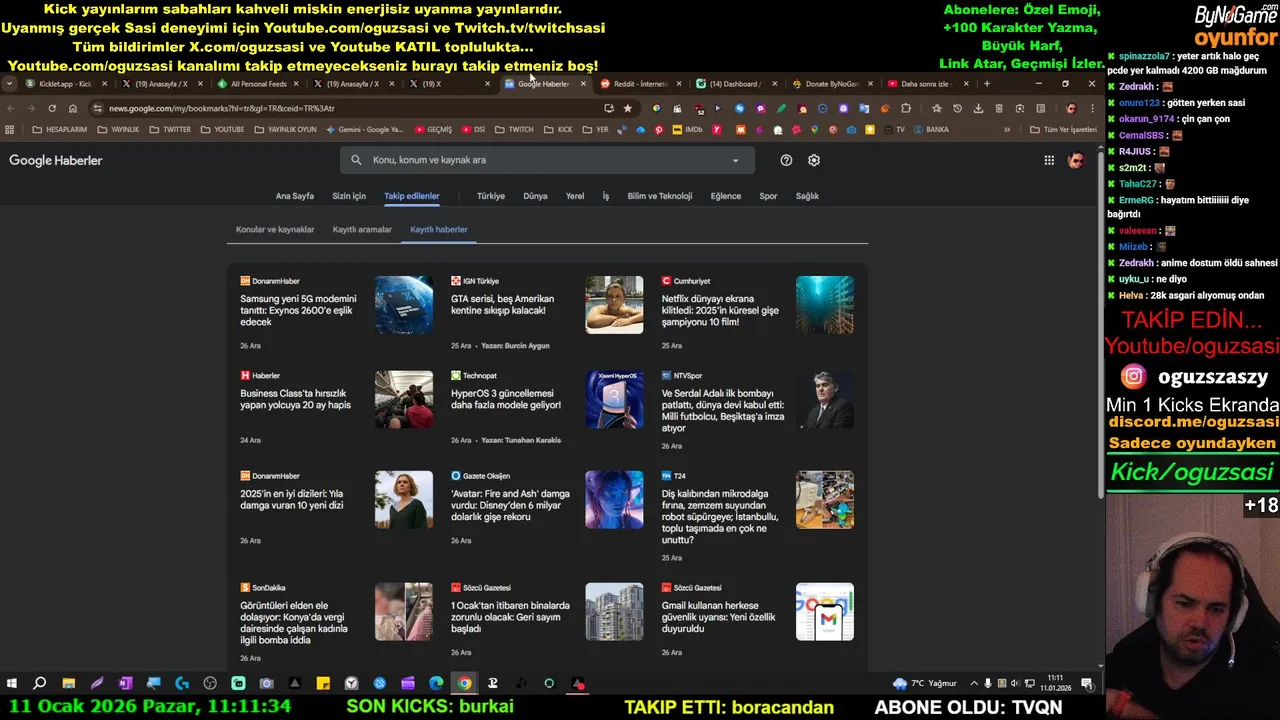Switch to Konular ve kaynaklar tab
The width and height of the screenshot is (1280, 720).
pos(275,229)
